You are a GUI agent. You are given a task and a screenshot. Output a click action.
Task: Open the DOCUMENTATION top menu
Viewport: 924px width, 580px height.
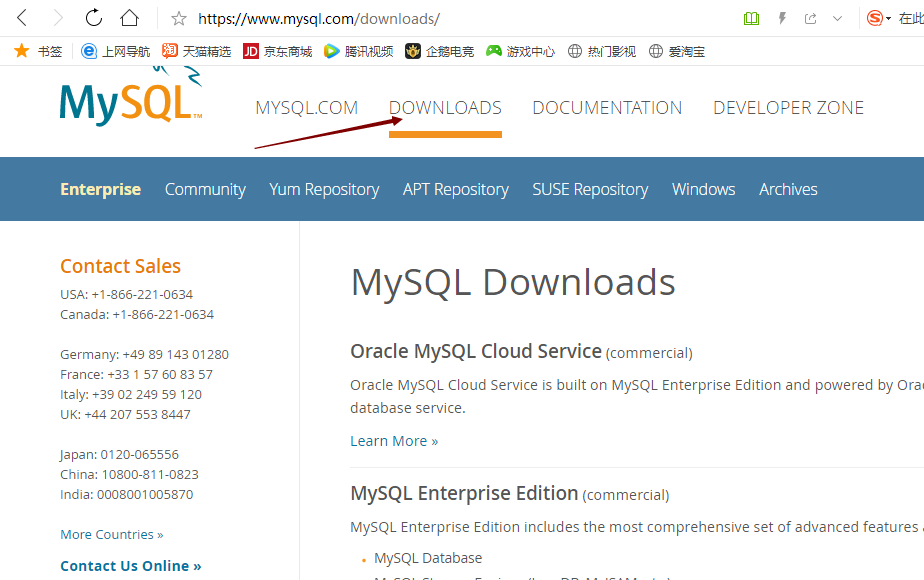click(607, 108)
